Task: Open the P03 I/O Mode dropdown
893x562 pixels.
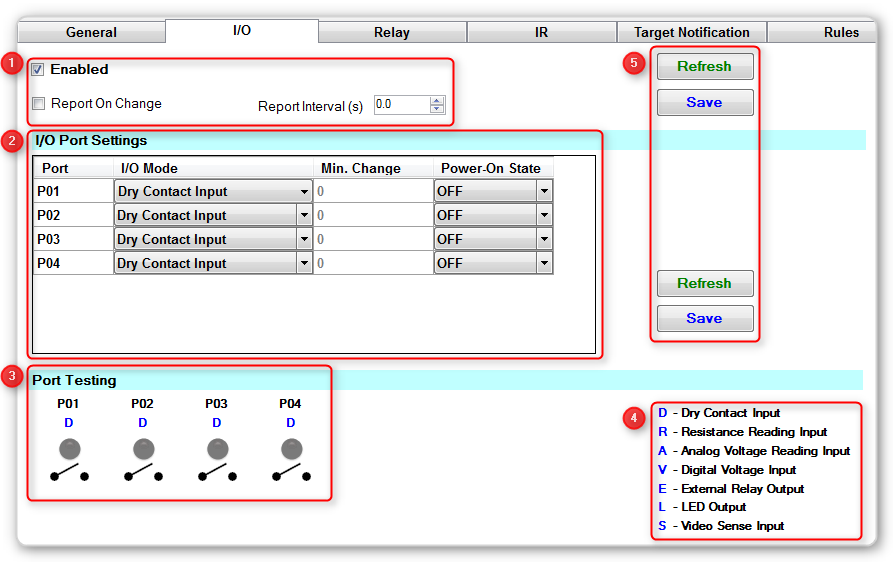Action: tap(304, 240)
